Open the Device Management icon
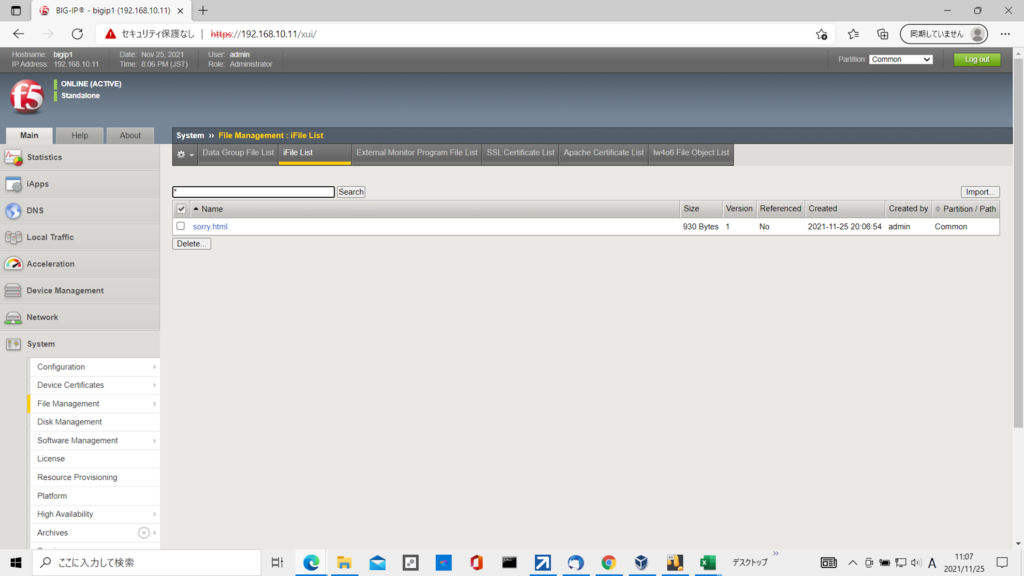This screenshot has width=1024, height=576. [x=13, y=291]
